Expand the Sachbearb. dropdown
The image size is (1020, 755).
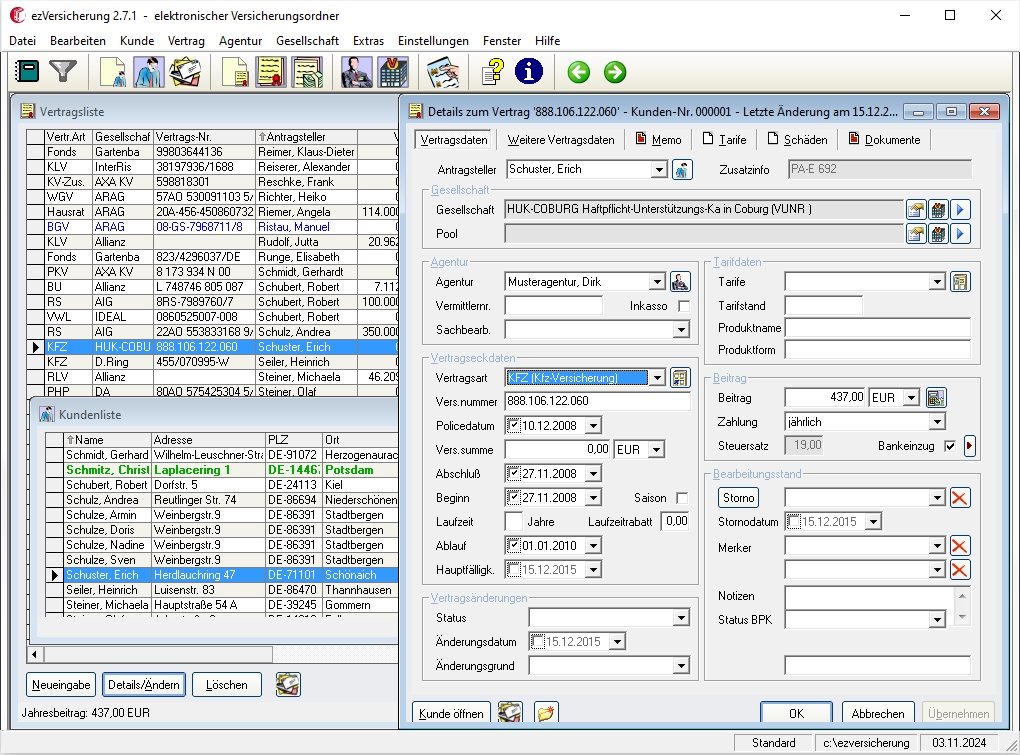point(681,330)
